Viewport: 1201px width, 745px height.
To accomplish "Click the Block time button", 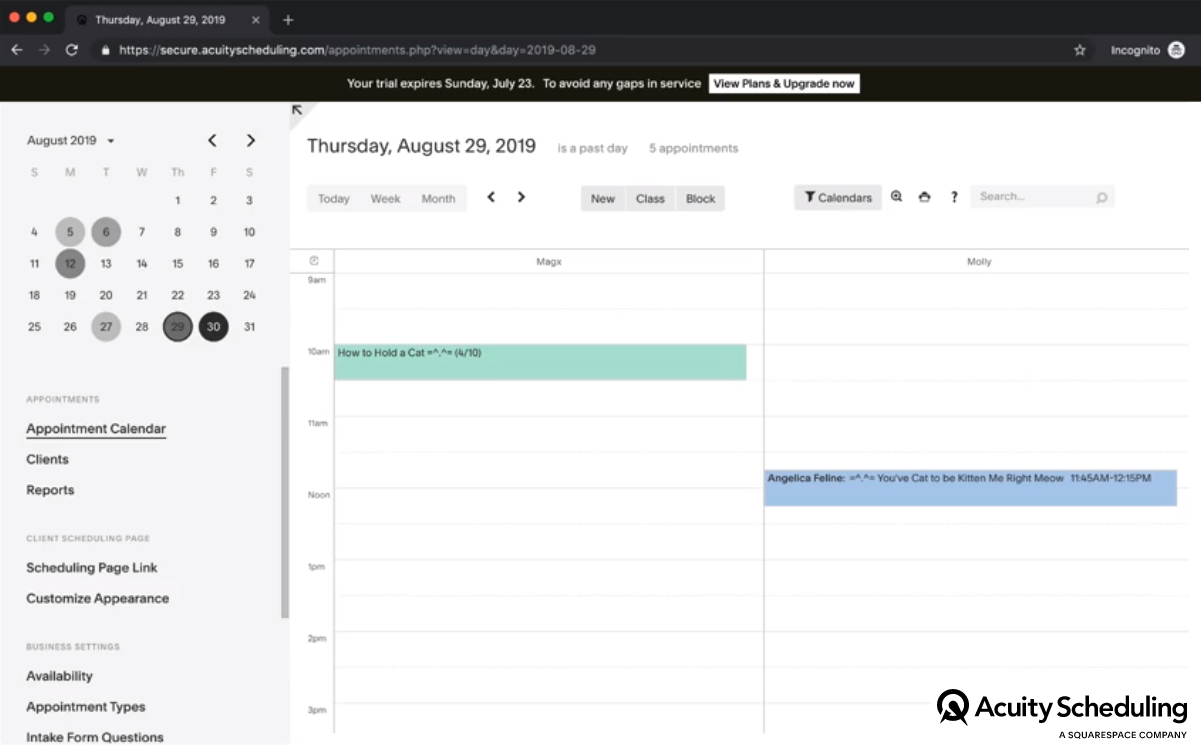I will point(701,199).
